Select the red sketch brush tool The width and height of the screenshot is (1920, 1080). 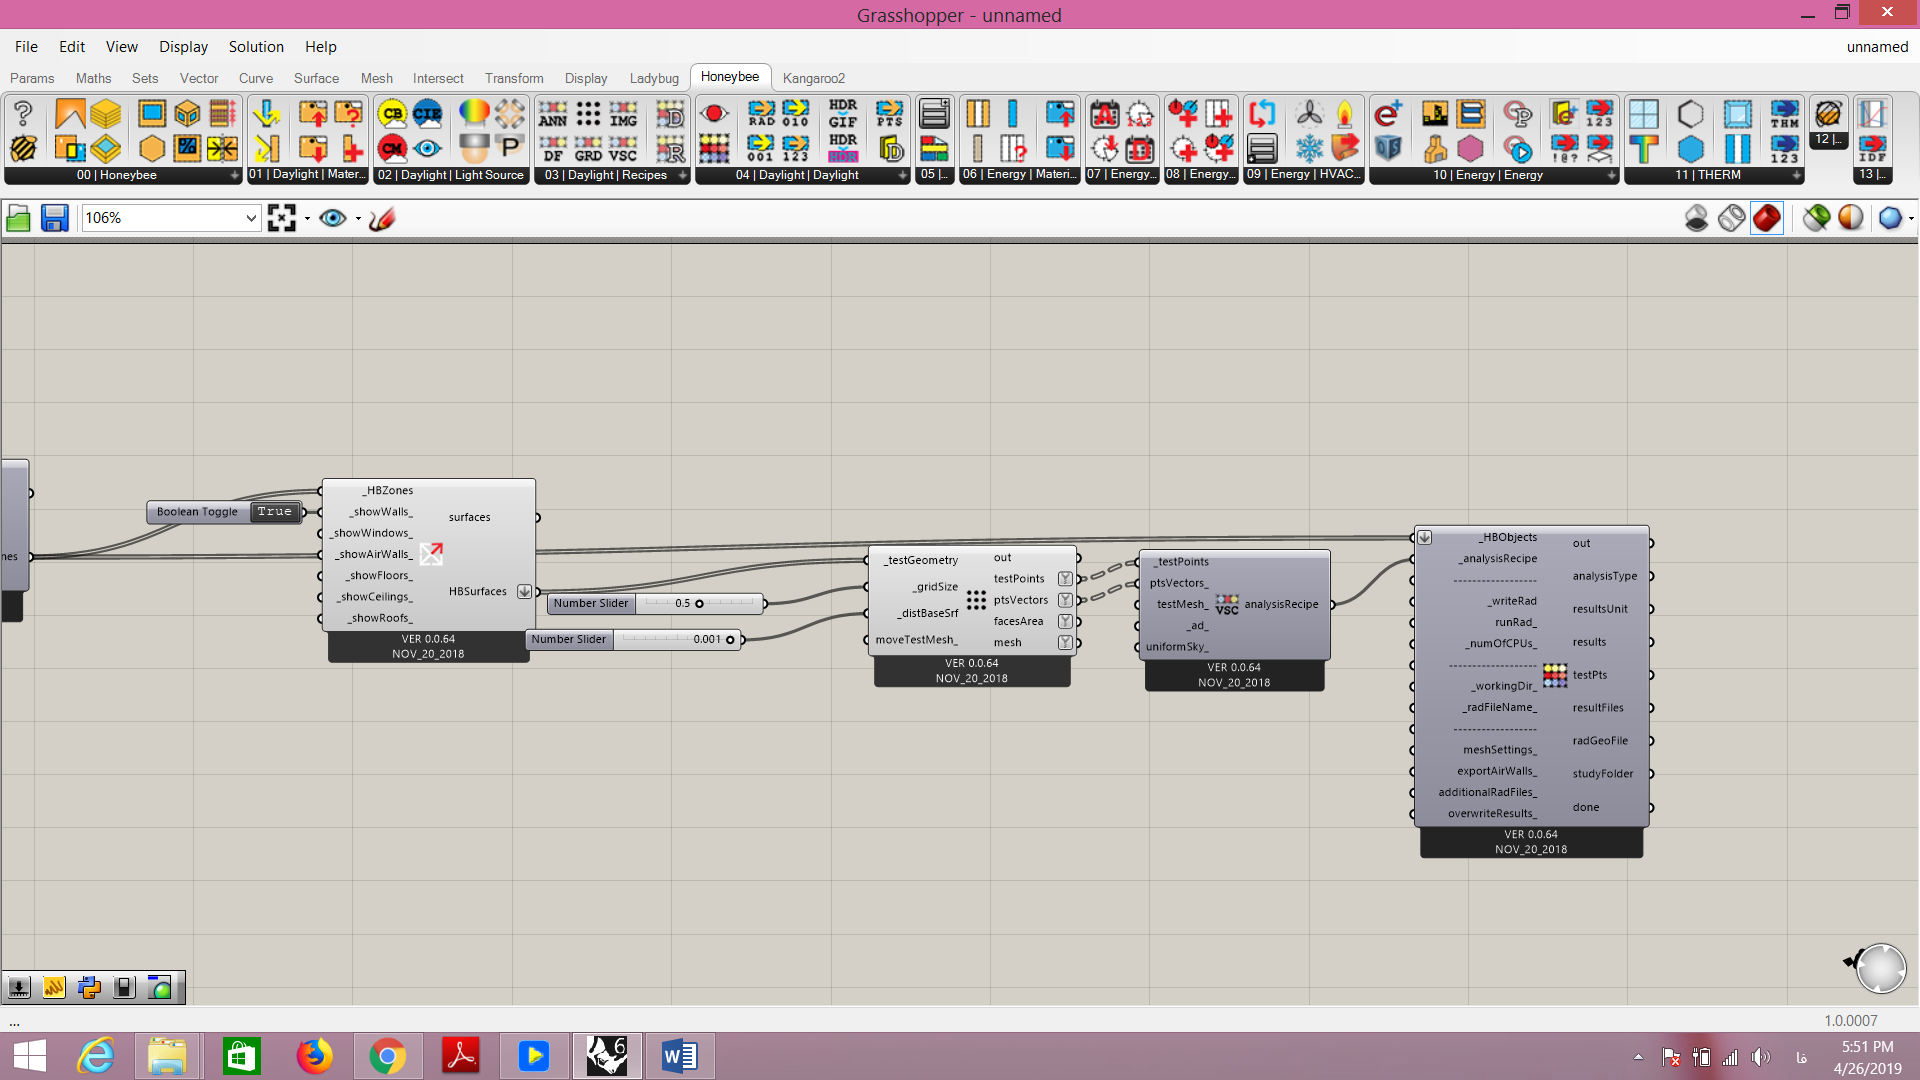tap(382, 218)
